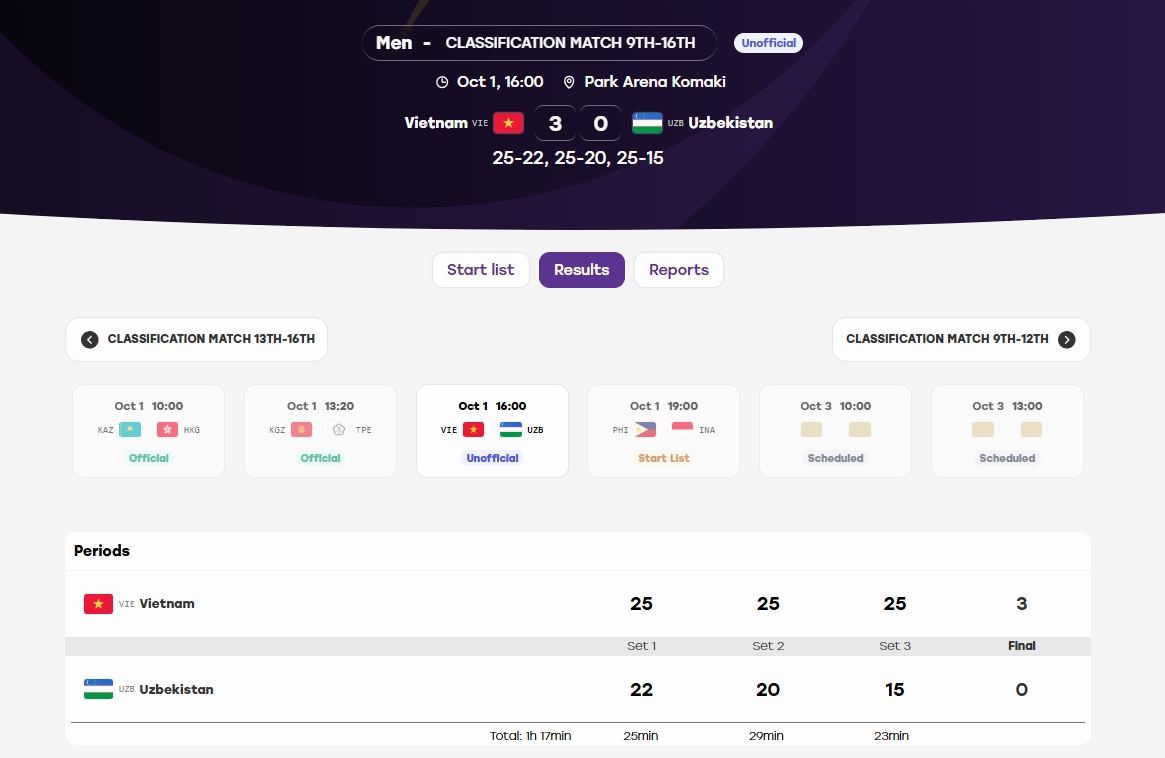Click Uzbekistan's Set 1 score 22

tap(641, 690)
